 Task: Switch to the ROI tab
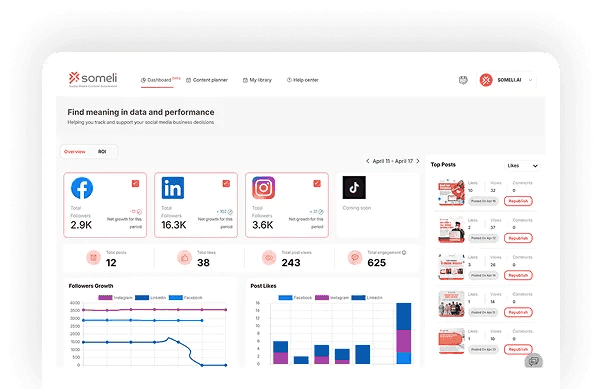click(102, 152)
